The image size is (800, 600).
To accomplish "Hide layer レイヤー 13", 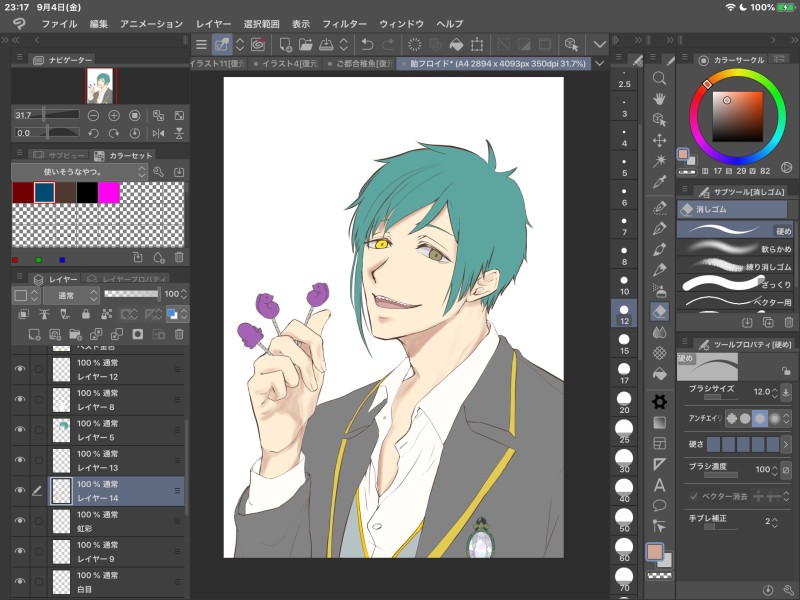I will (x=19, y=461).
